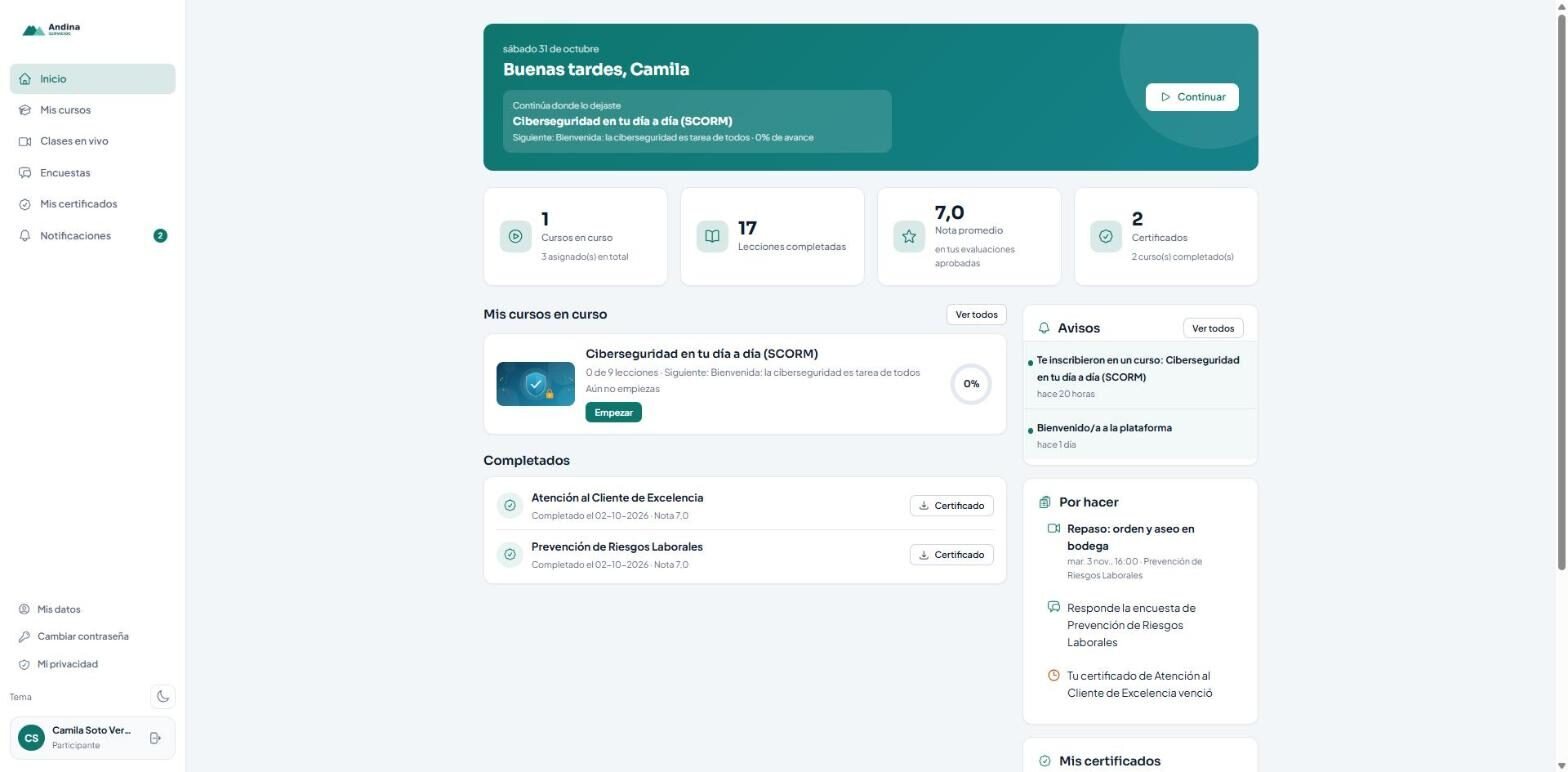
Task: Click the star icon on Nota promedio card
Action: click(909, 237)
